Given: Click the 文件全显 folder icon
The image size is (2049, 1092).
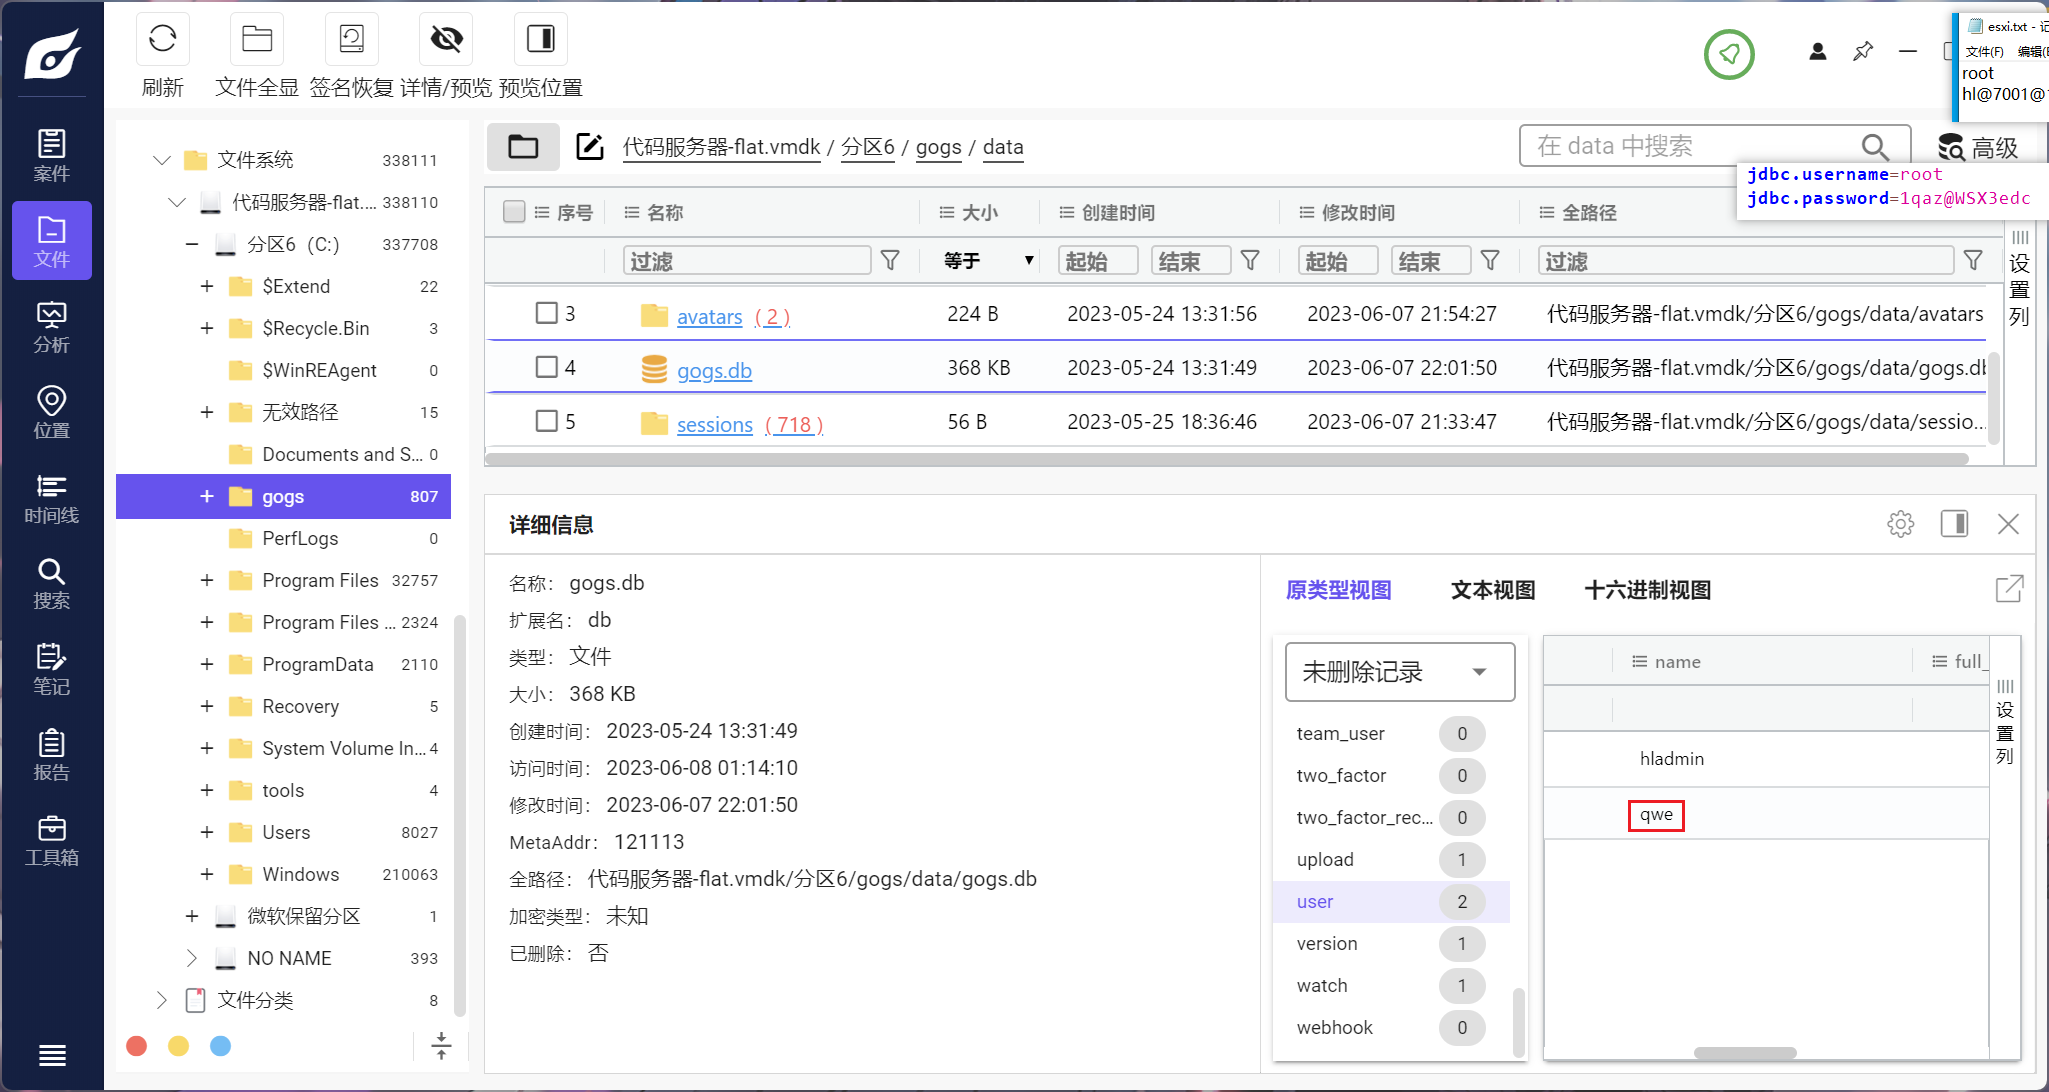Looking at the screenshot, I should [x=257, y=39].
